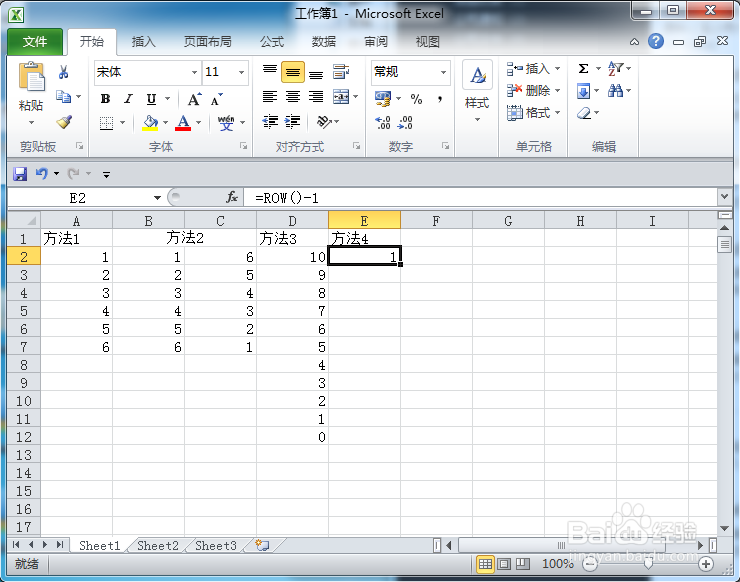This screenshot has width=740, height=582.
Task: Zoom in with plus button
Action: point(706,564)
